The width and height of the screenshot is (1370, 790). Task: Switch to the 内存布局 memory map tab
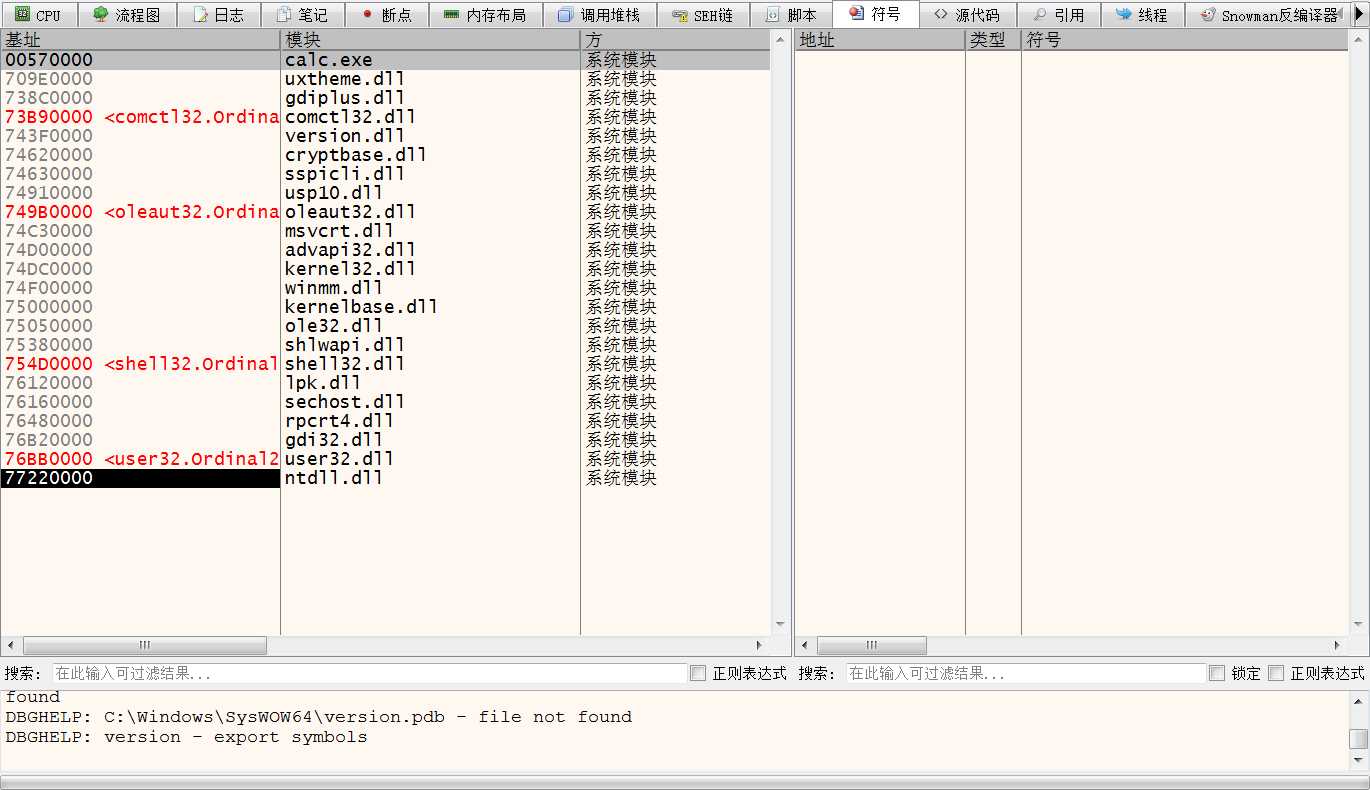pos(484,14)
